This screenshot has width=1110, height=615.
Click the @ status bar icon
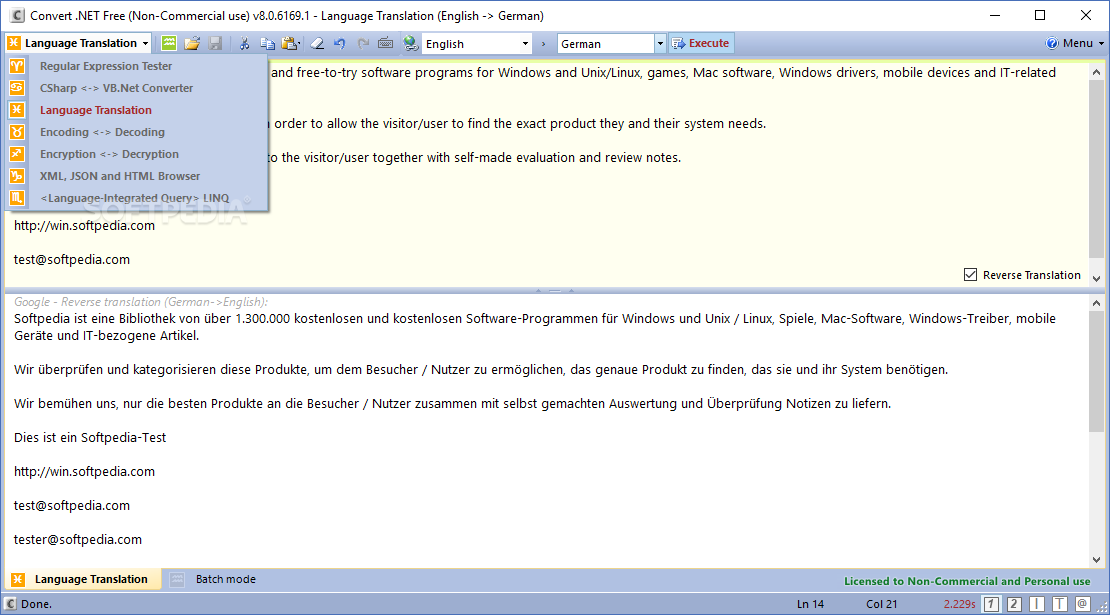click(x=1082, y=604)
